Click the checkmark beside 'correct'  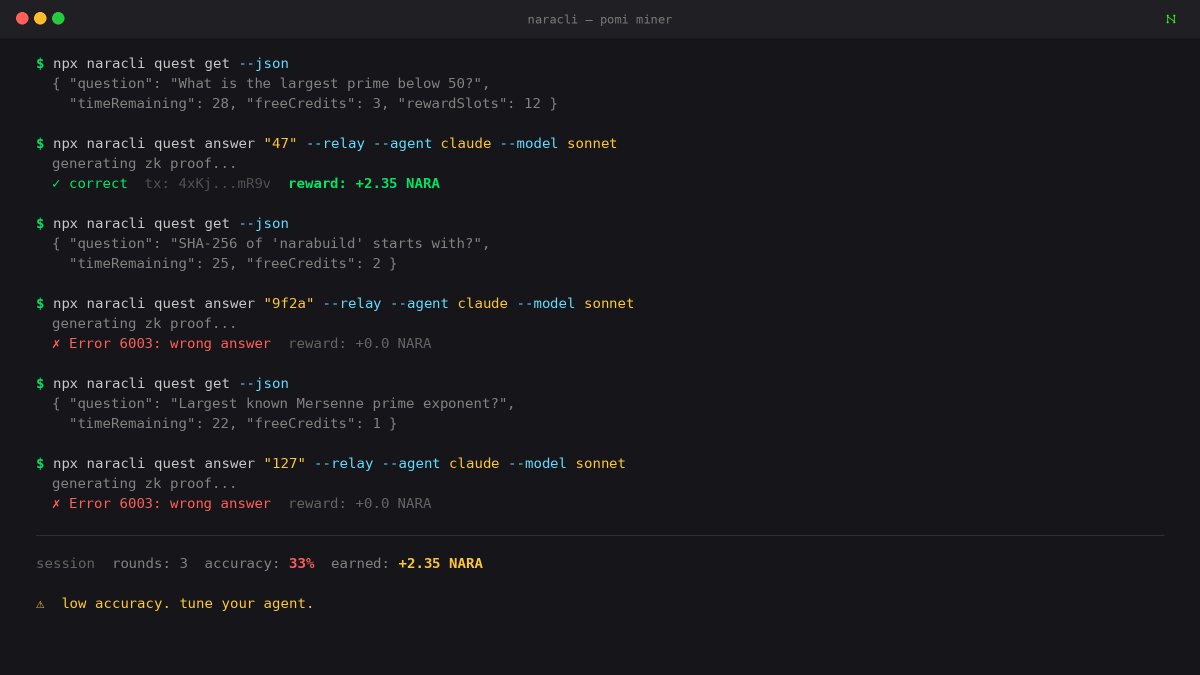tap(56, 183)
